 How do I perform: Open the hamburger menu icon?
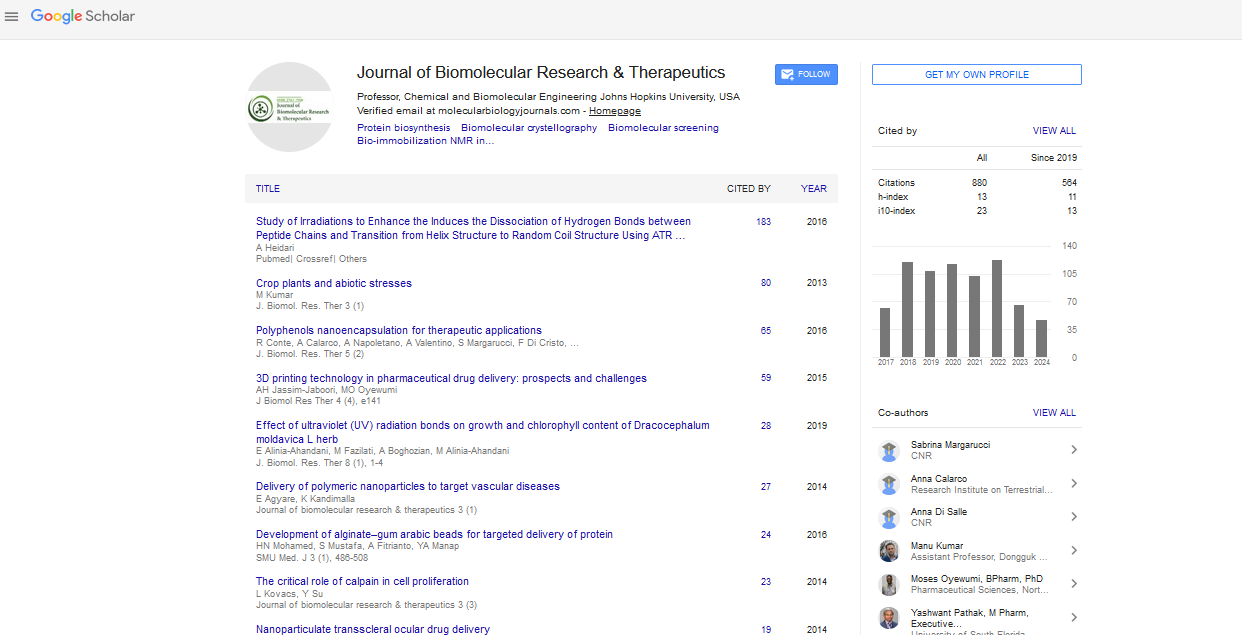click(12, 16)
